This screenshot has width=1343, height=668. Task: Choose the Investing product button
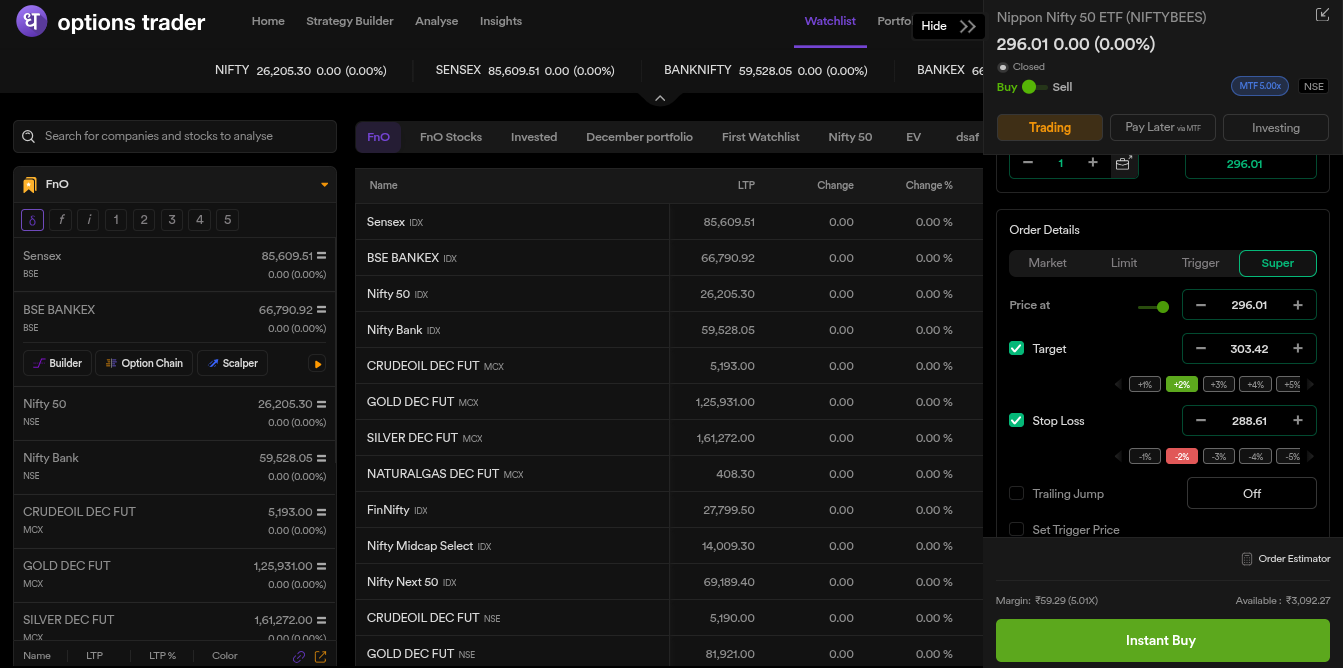1276,127
